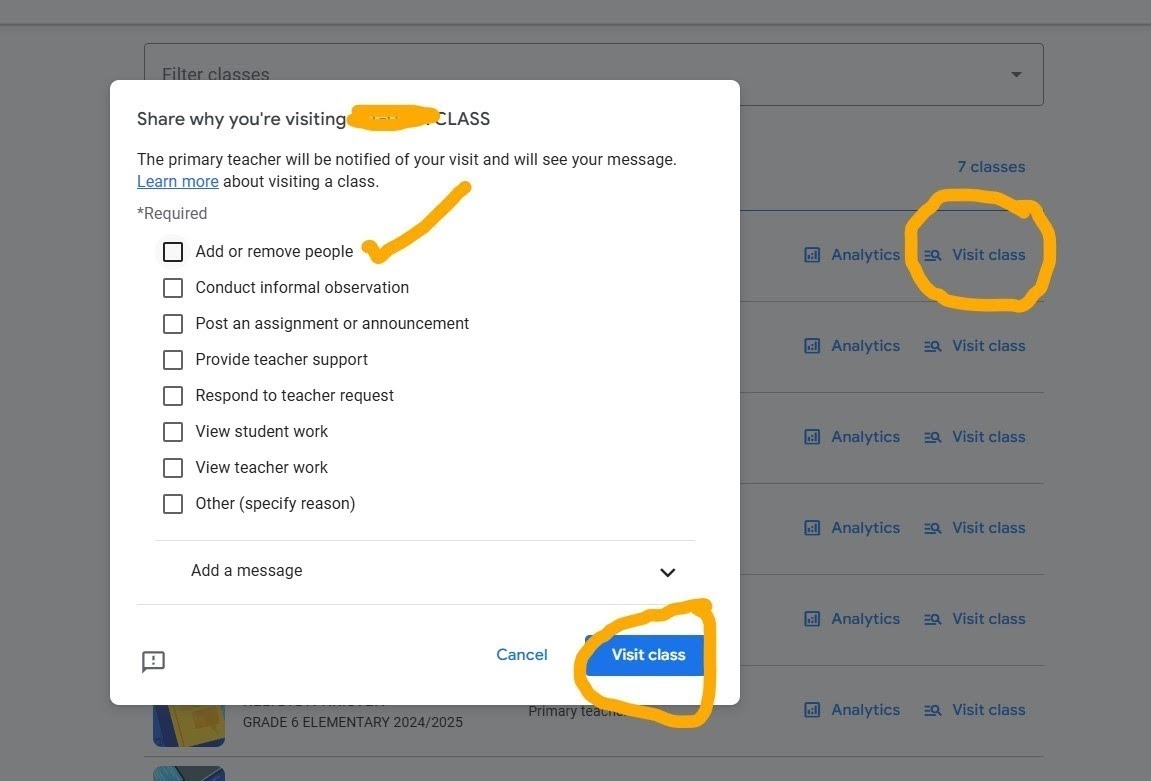The height and width of the screenshot is (781, 1151).
Task: Select Other (specify reason)
Action: (172, 503)
